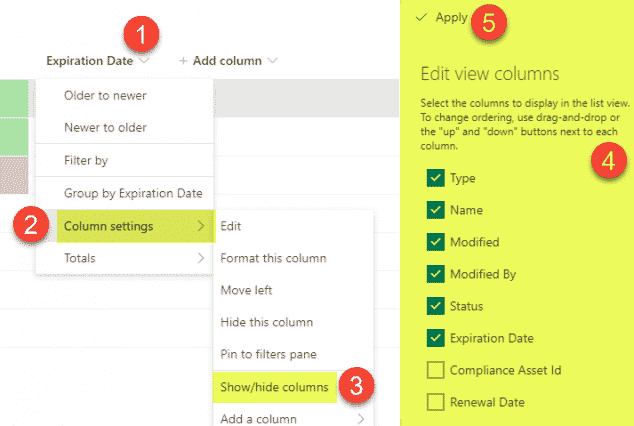Check the Renewal Date column checkbox
Viewport: 634px width, 426px height.
pyautogui.click(x=435, y=402)
